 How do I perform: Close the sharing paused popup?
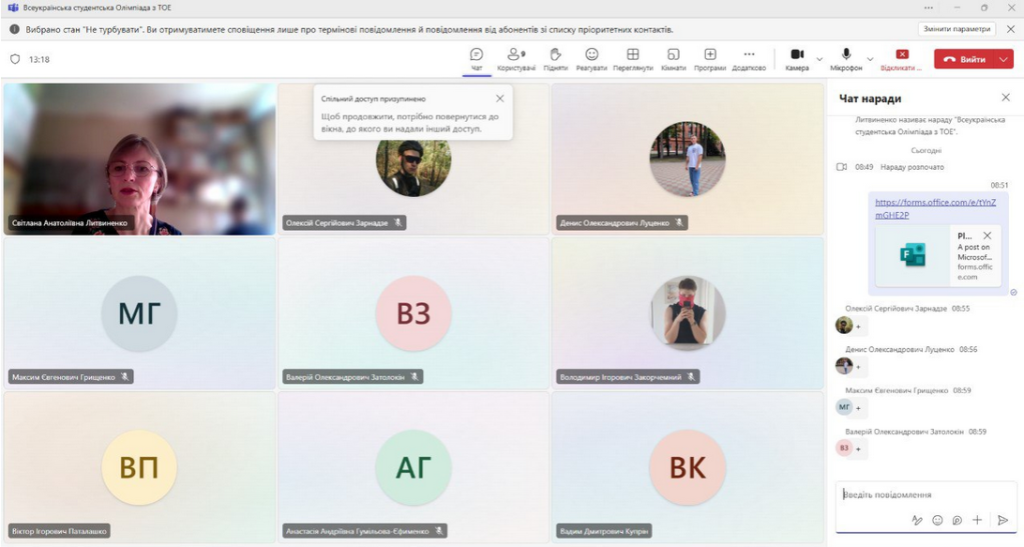[500, 99]
